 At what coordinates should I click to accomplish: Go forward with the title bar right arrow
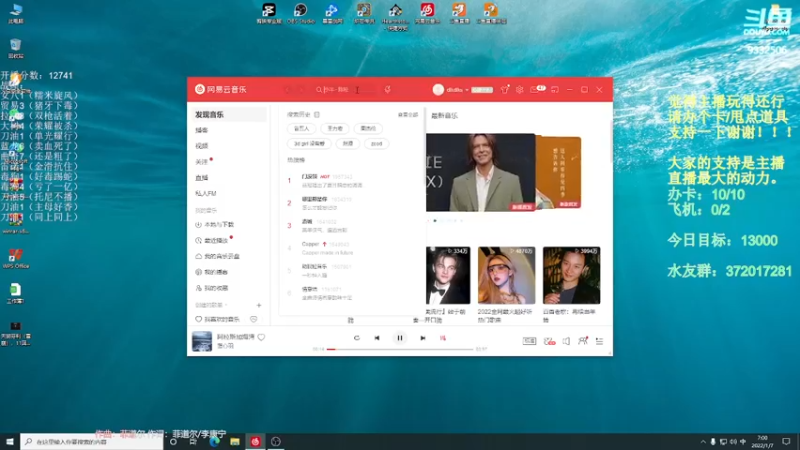(302, 90)
